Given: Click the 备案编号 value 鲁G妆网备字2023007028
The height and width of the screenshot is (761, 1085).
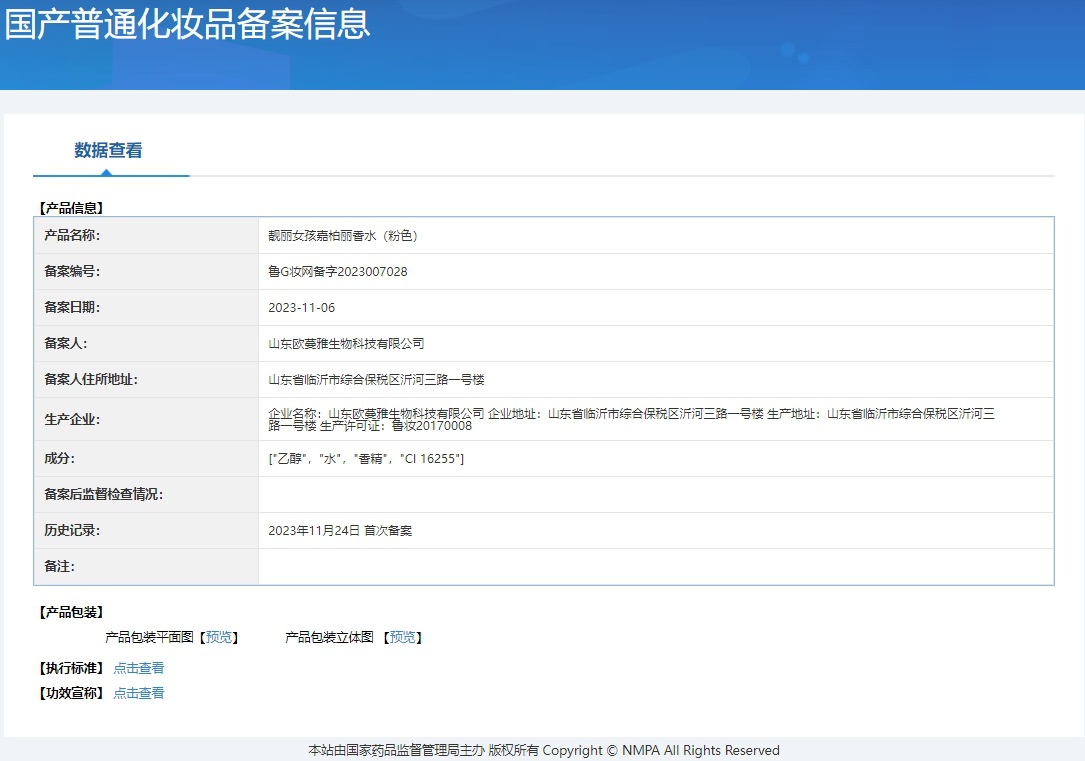Looking at the screenshot, I should tap(338, 272).
